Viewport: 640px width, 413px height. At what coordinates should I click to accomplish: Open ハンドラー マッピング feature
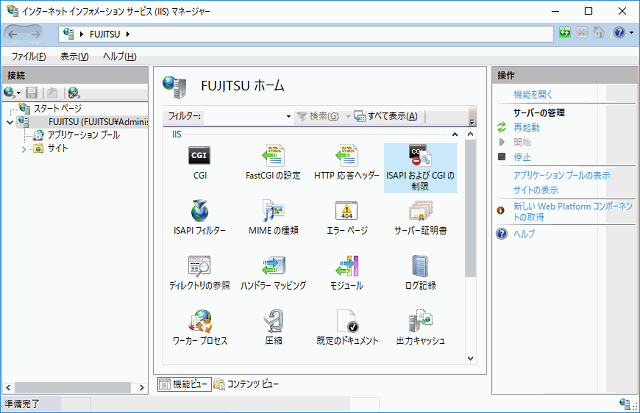273,273
